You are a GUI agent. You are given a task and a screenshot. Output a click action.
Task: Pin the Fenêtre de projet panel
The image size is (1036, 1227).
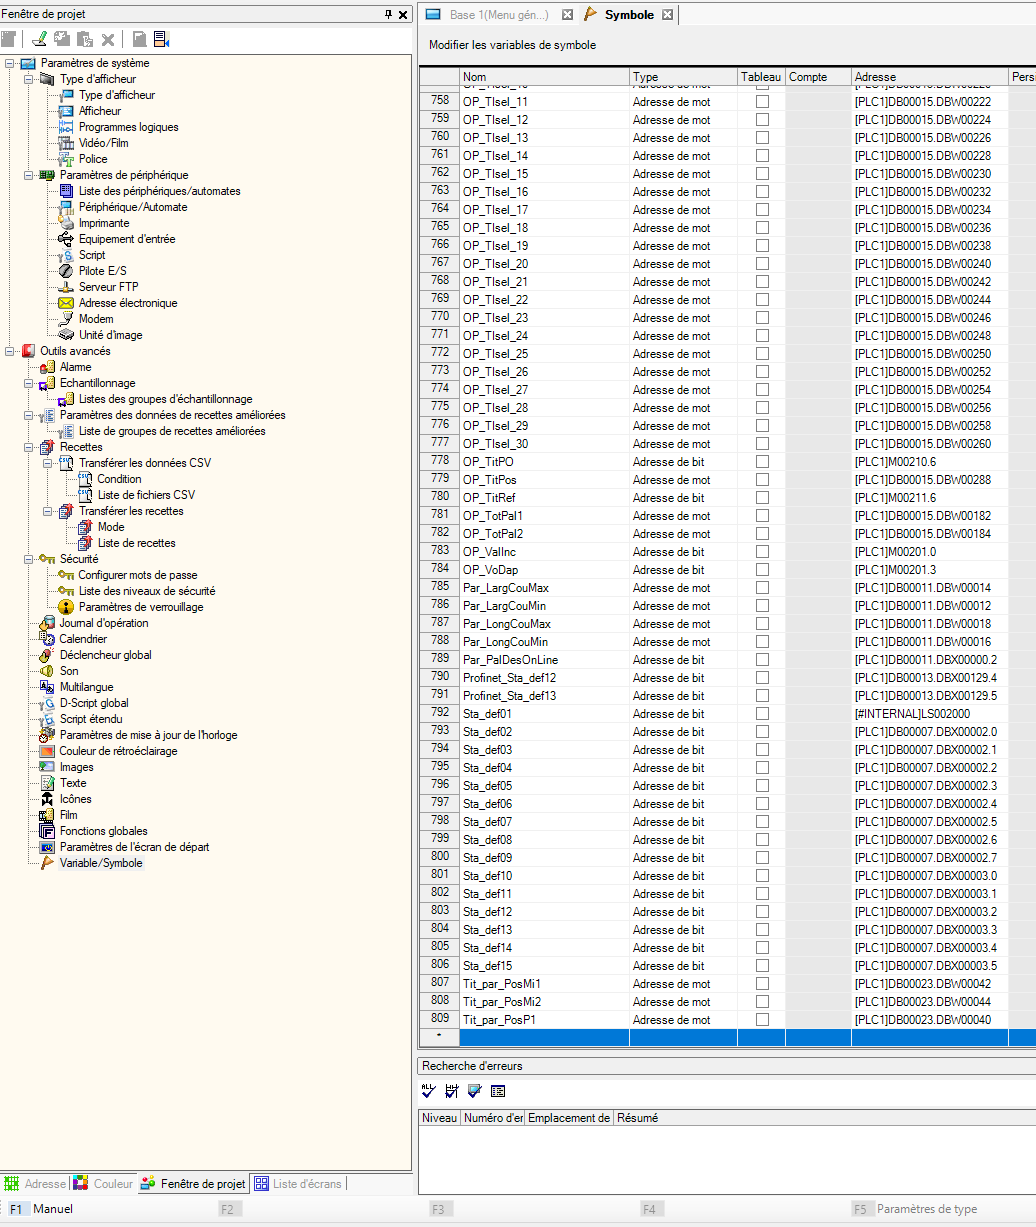[x=389, y=15]
